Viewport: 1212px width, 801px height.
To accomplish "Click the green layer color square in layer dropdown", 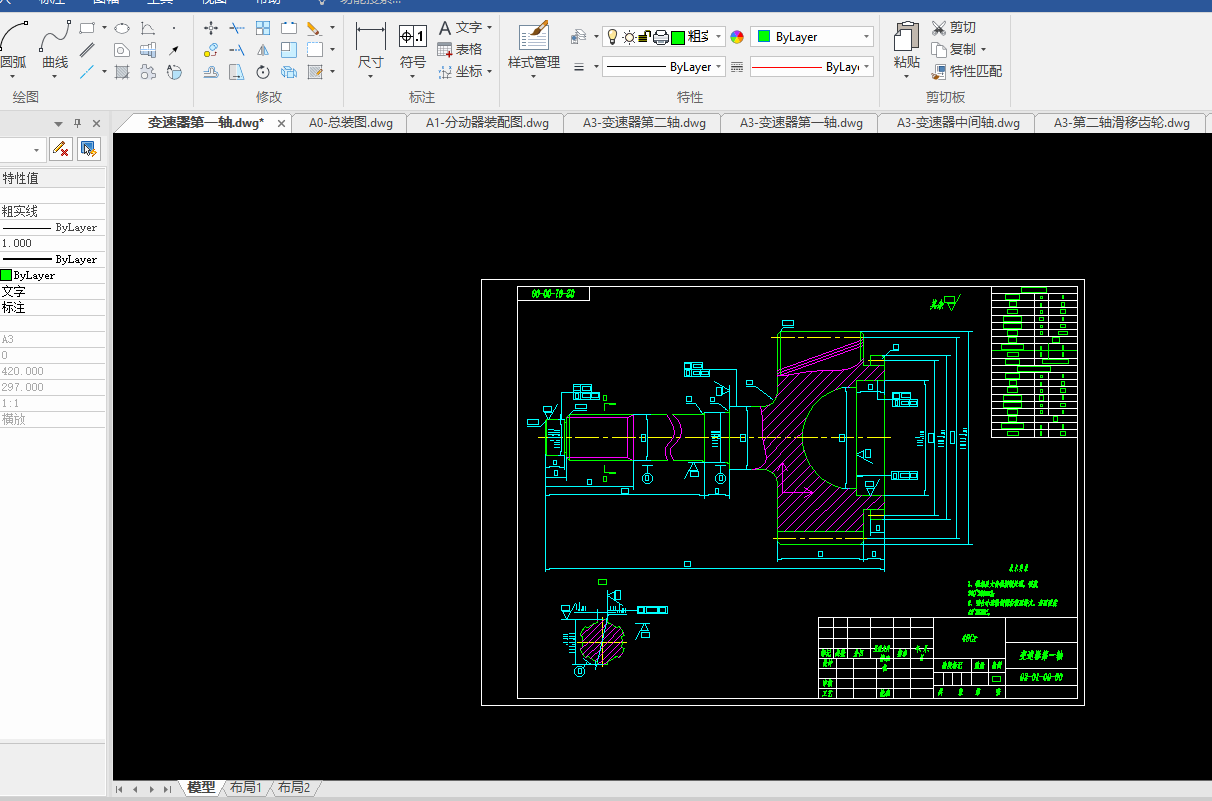I will [678, 37].
